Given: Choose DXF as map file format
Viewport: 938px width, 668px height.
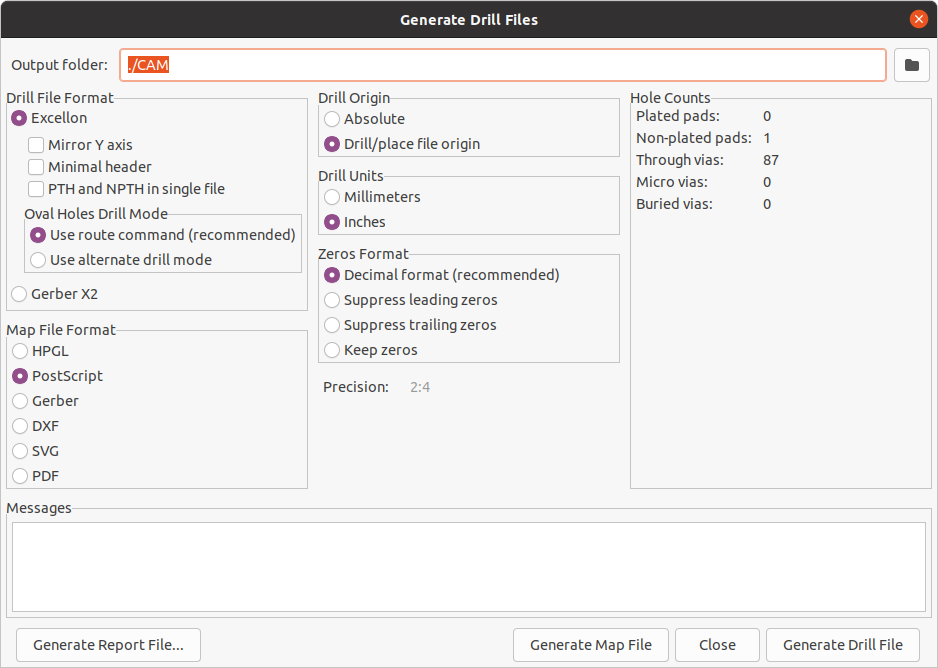Looking at the screenshot, I should point(18,425).
